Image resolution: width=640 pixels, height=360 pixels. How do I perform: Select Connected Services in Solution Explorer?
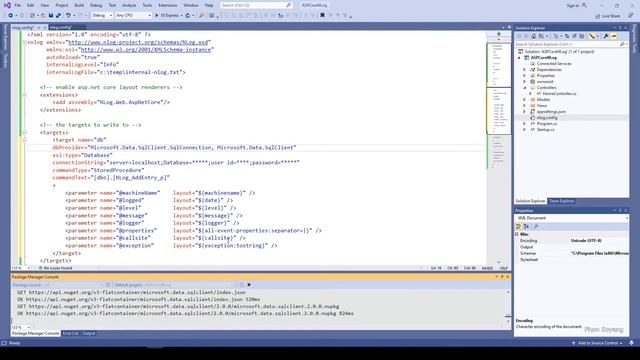[554, 64]
